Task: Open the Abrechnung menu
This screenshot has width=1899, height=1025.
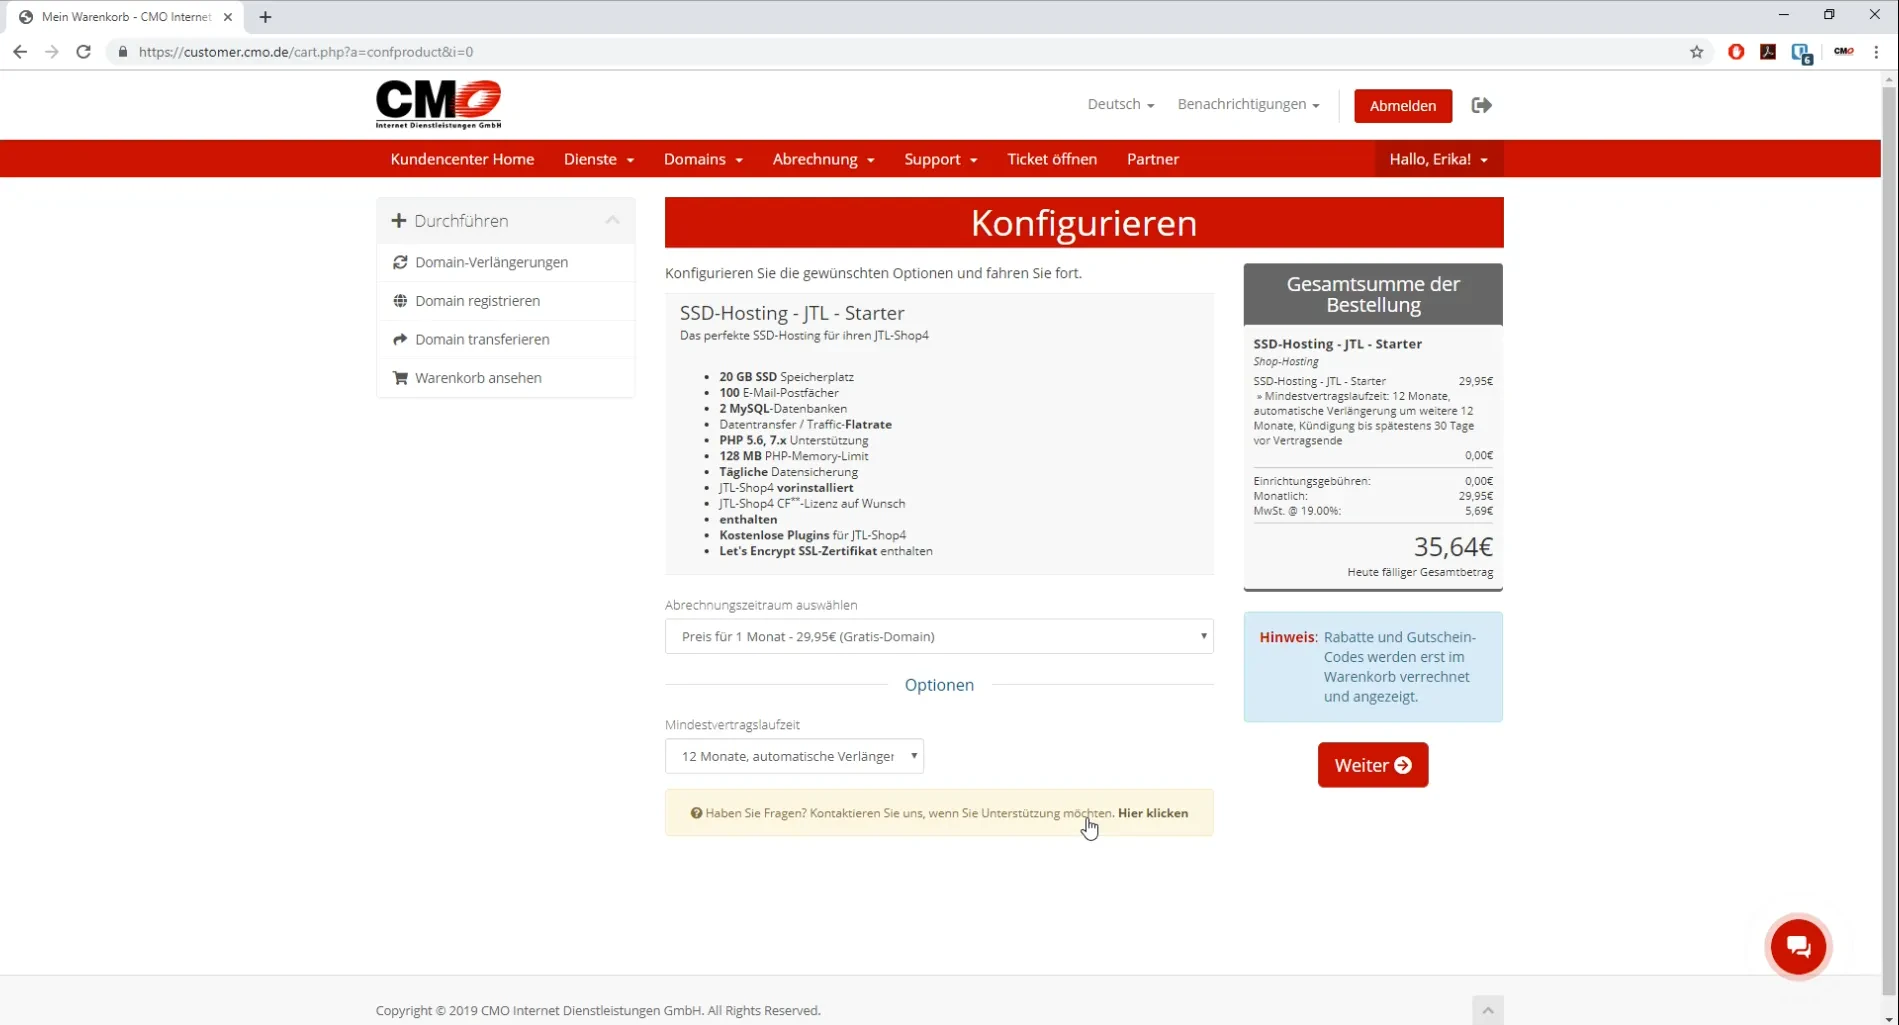Action: coord(823,159)
